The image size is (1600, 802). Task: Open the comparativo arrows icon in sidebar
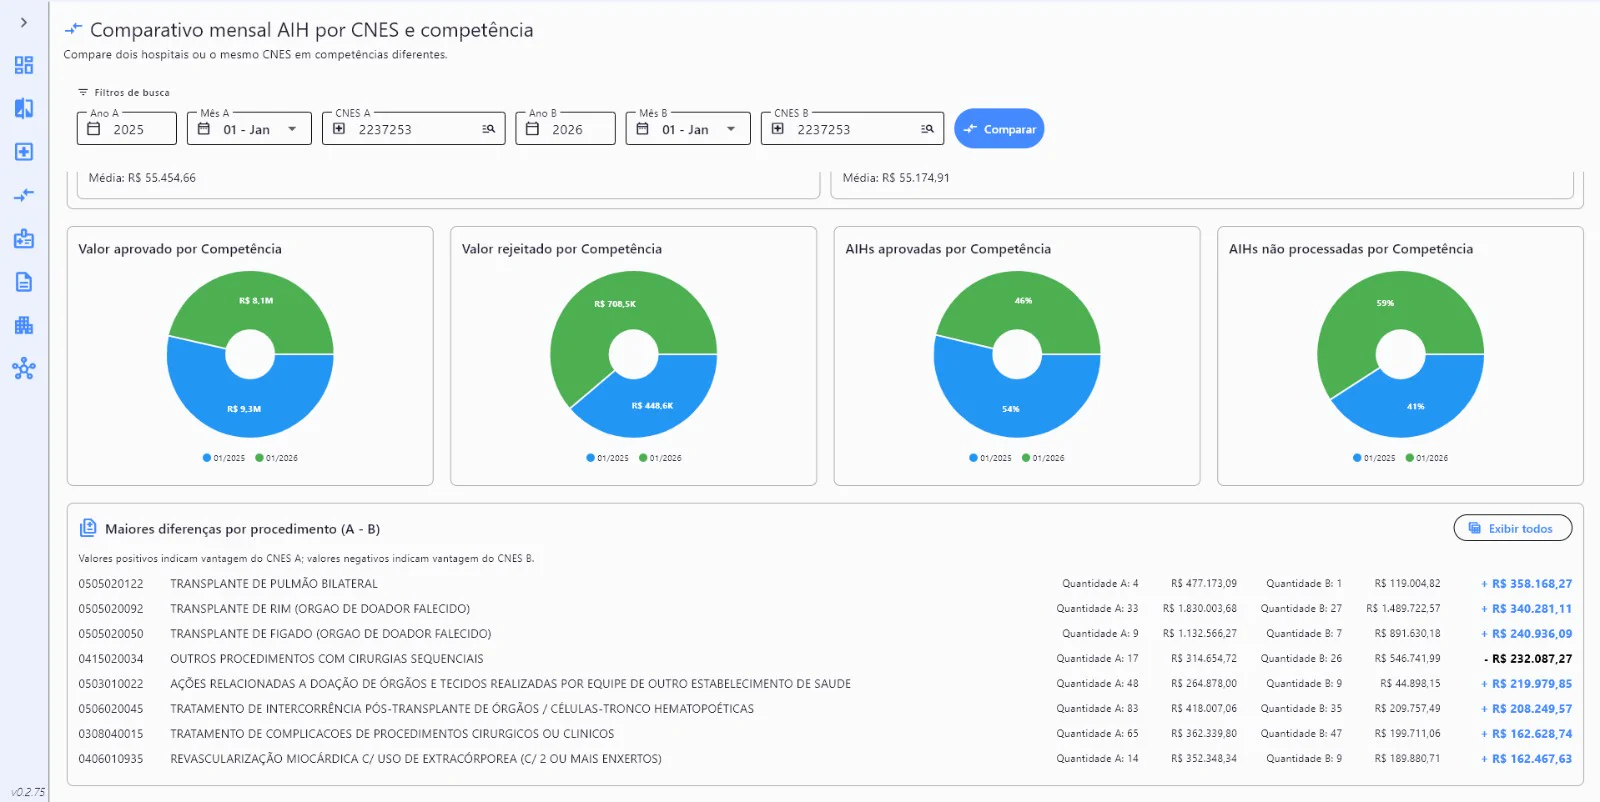(x=24, y=195)
